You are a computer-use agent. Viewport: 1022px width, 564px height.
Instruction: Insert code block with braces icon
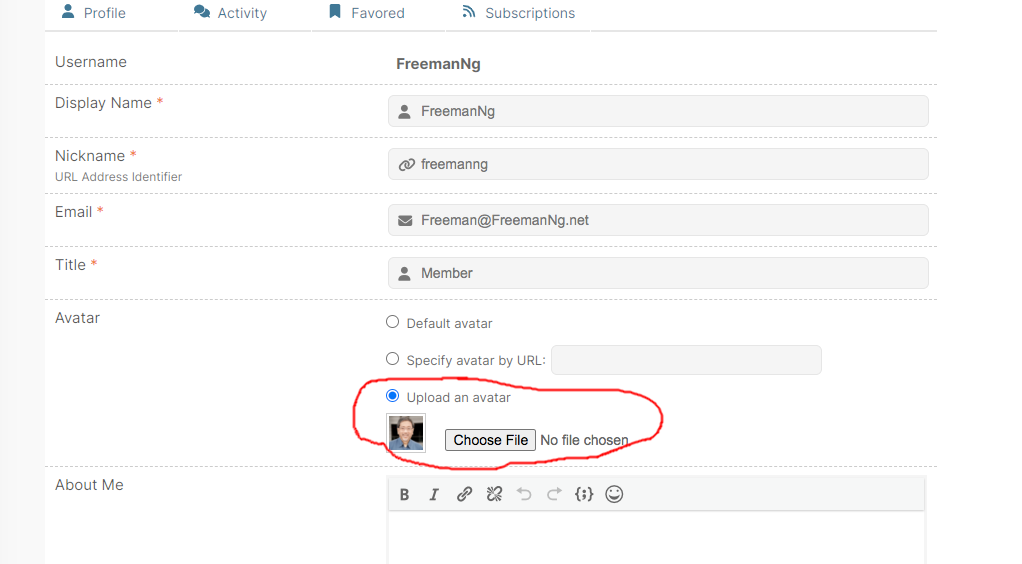click(584, 494)
